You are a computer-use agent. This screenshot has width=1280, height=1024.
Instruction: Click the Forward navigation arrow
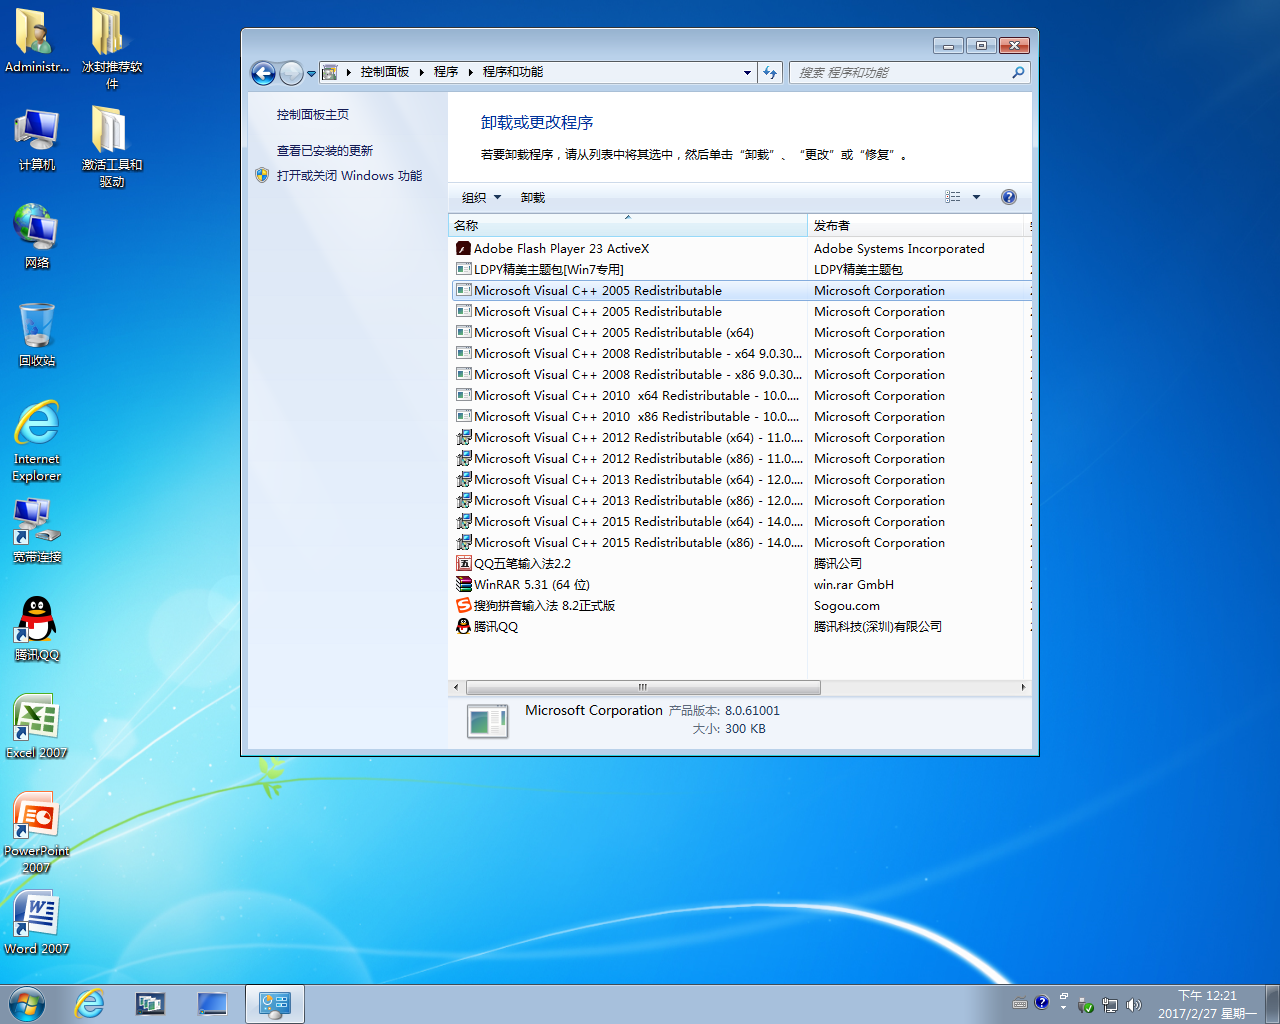pyautogui.click(x=291, y=73)
